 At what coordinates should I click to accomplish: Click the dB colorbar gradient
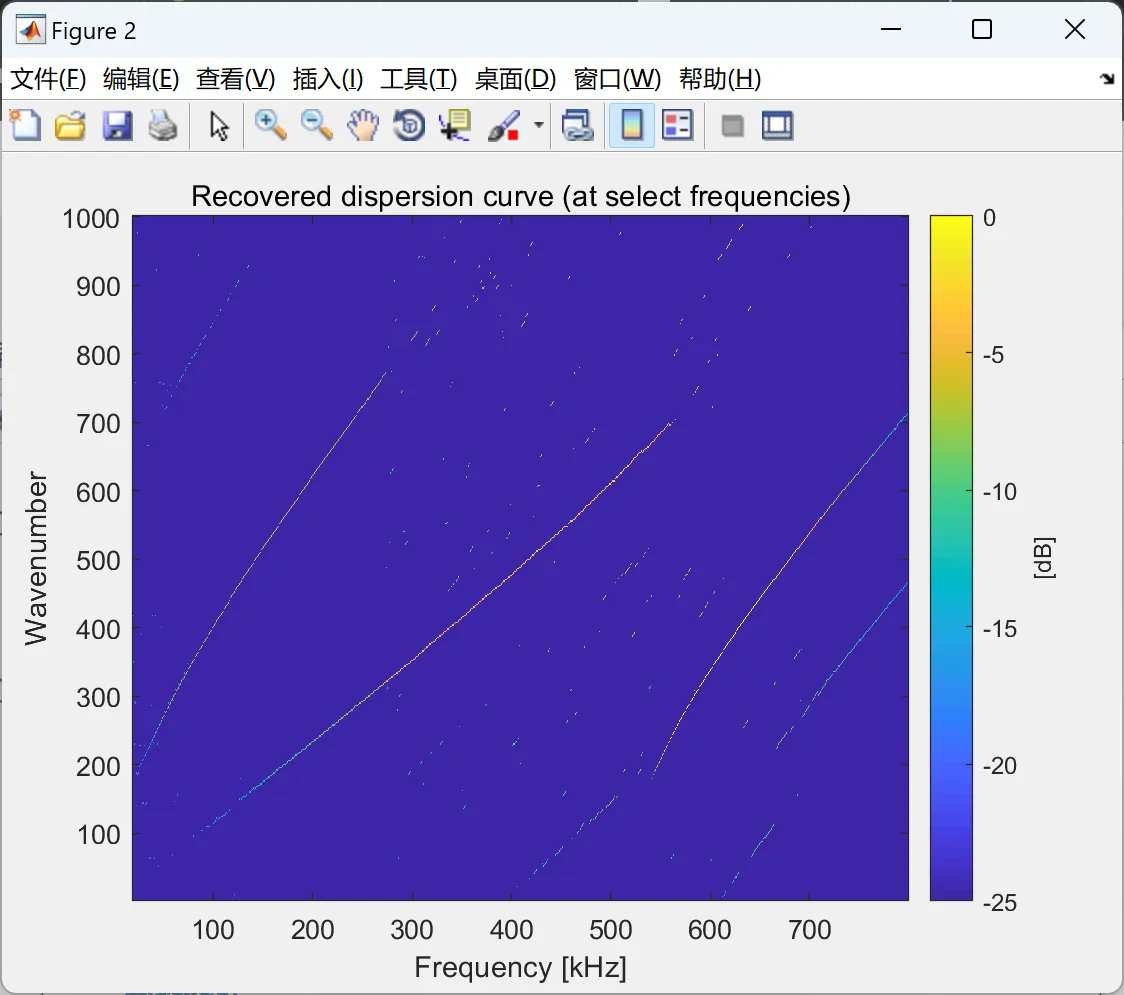coord(951,558)
